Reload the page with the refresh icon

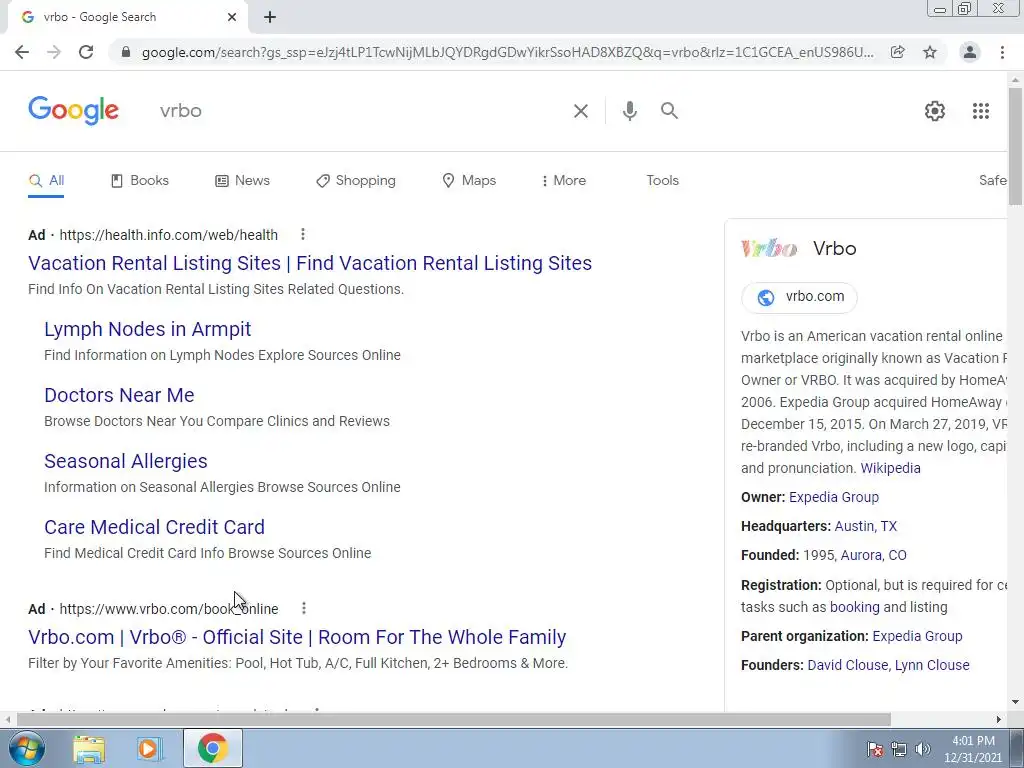pos(86,52)
